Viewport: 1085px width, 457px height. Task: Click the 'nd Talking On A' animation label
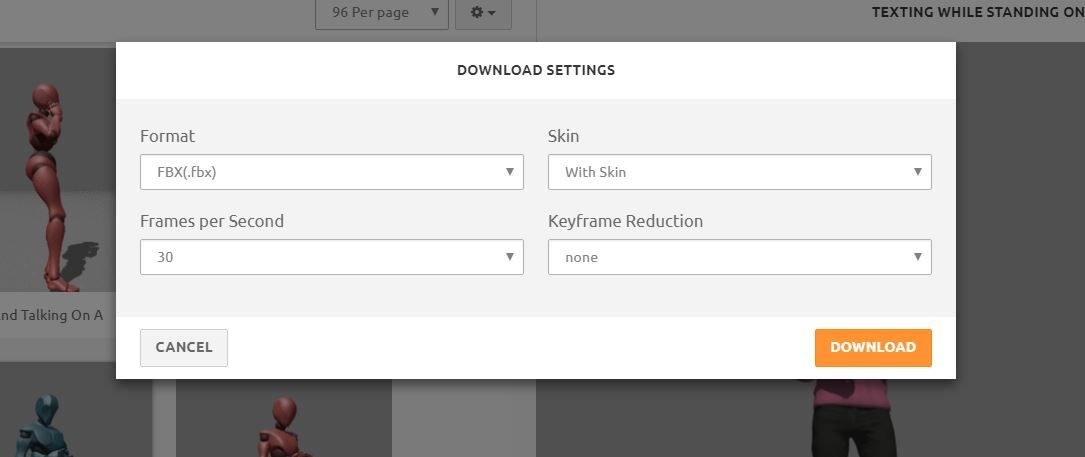tap(52, 315)
